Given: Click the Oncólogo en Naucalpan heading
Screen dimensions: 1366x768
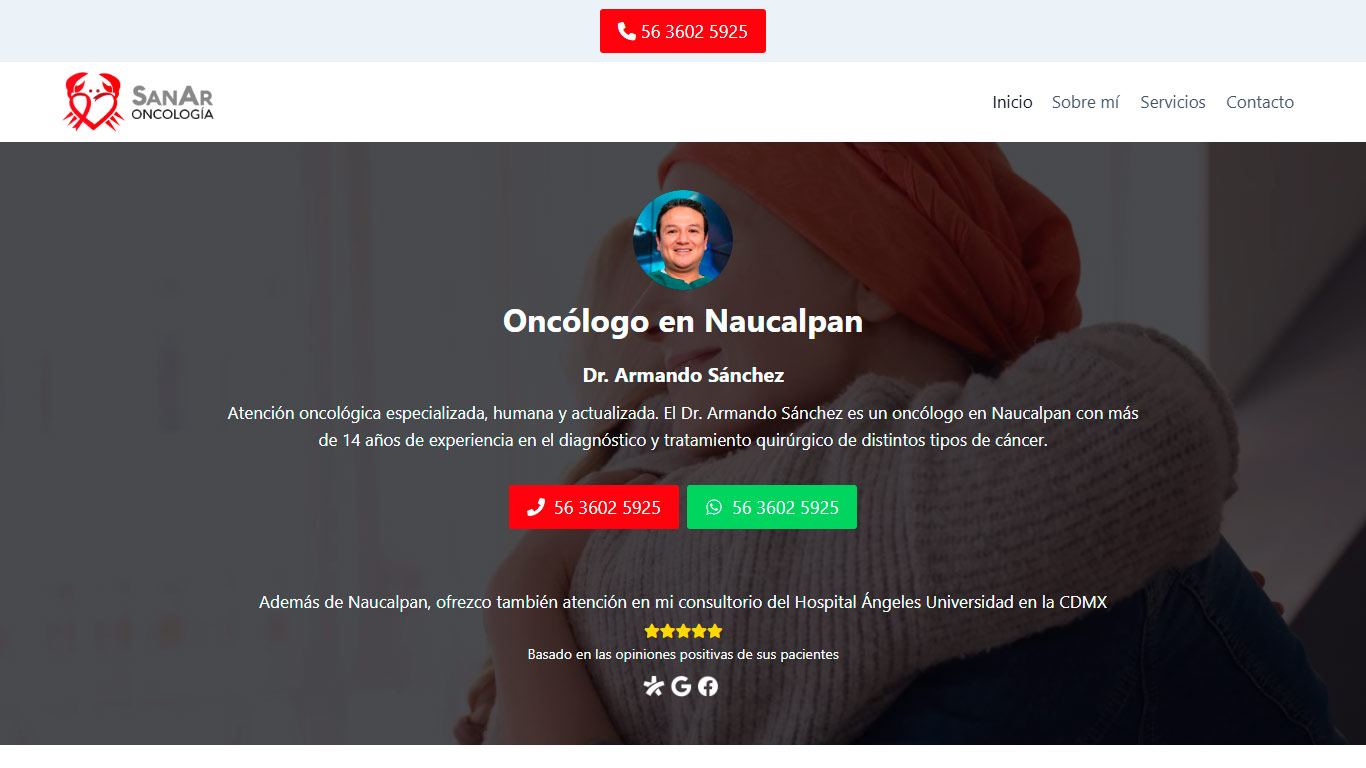Looking at the screenshot, I should point(683,321).
